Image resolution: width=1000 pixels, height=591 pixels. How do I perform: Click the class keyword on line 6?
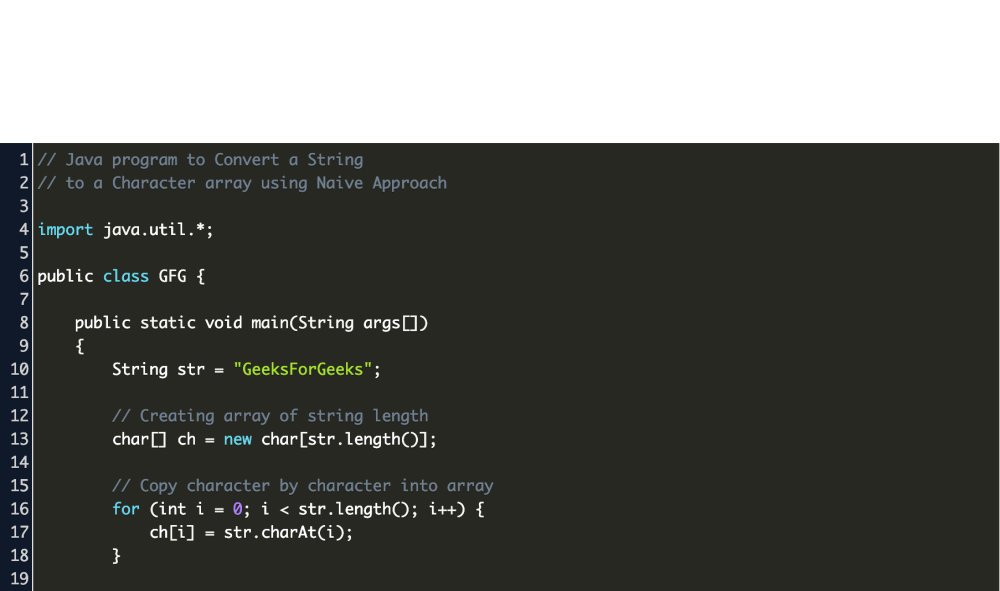coord(126,276)
